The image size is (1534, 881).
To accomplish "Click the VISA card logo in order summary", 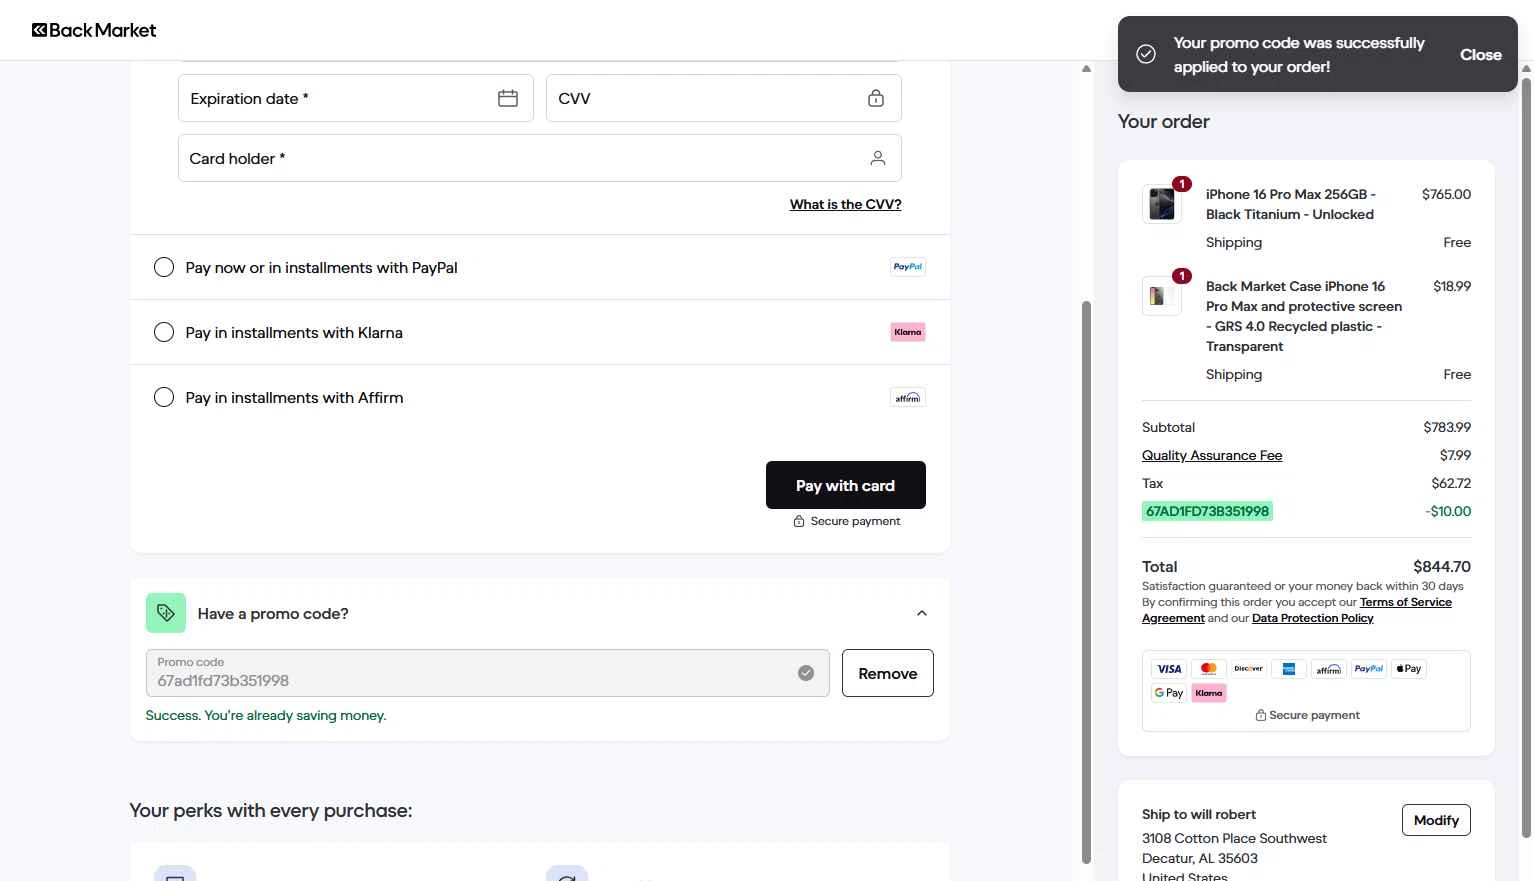I will 1169,669.
